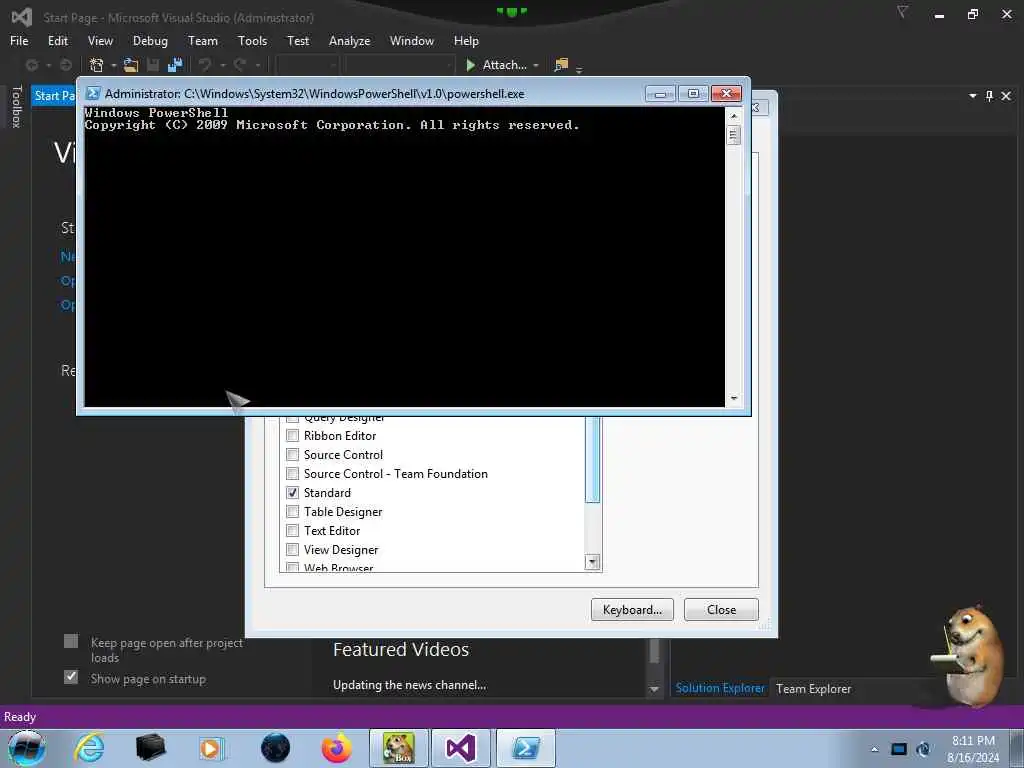Click the dark globe taskbar icon
This screenshot has height=768, width=1024.
click(275, 748)
